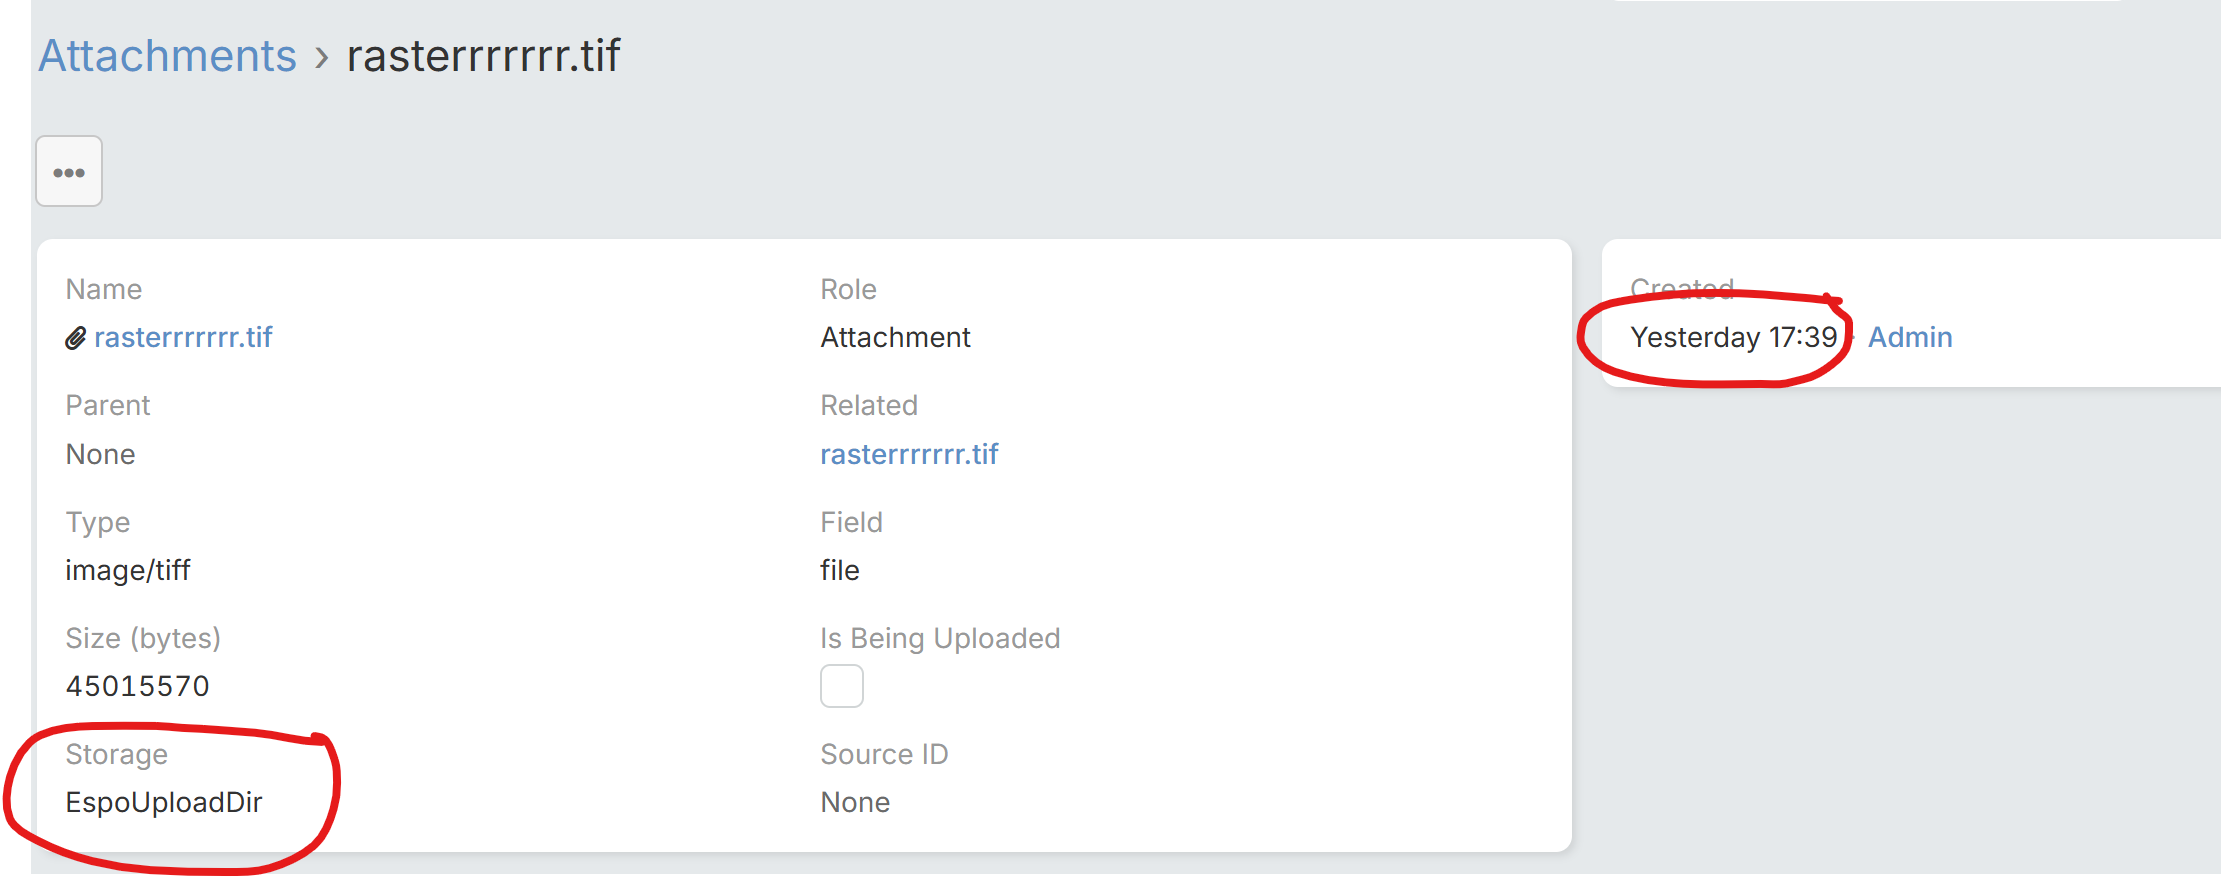Select the EspoUploadDir storage value

click(x=164, y=802)
